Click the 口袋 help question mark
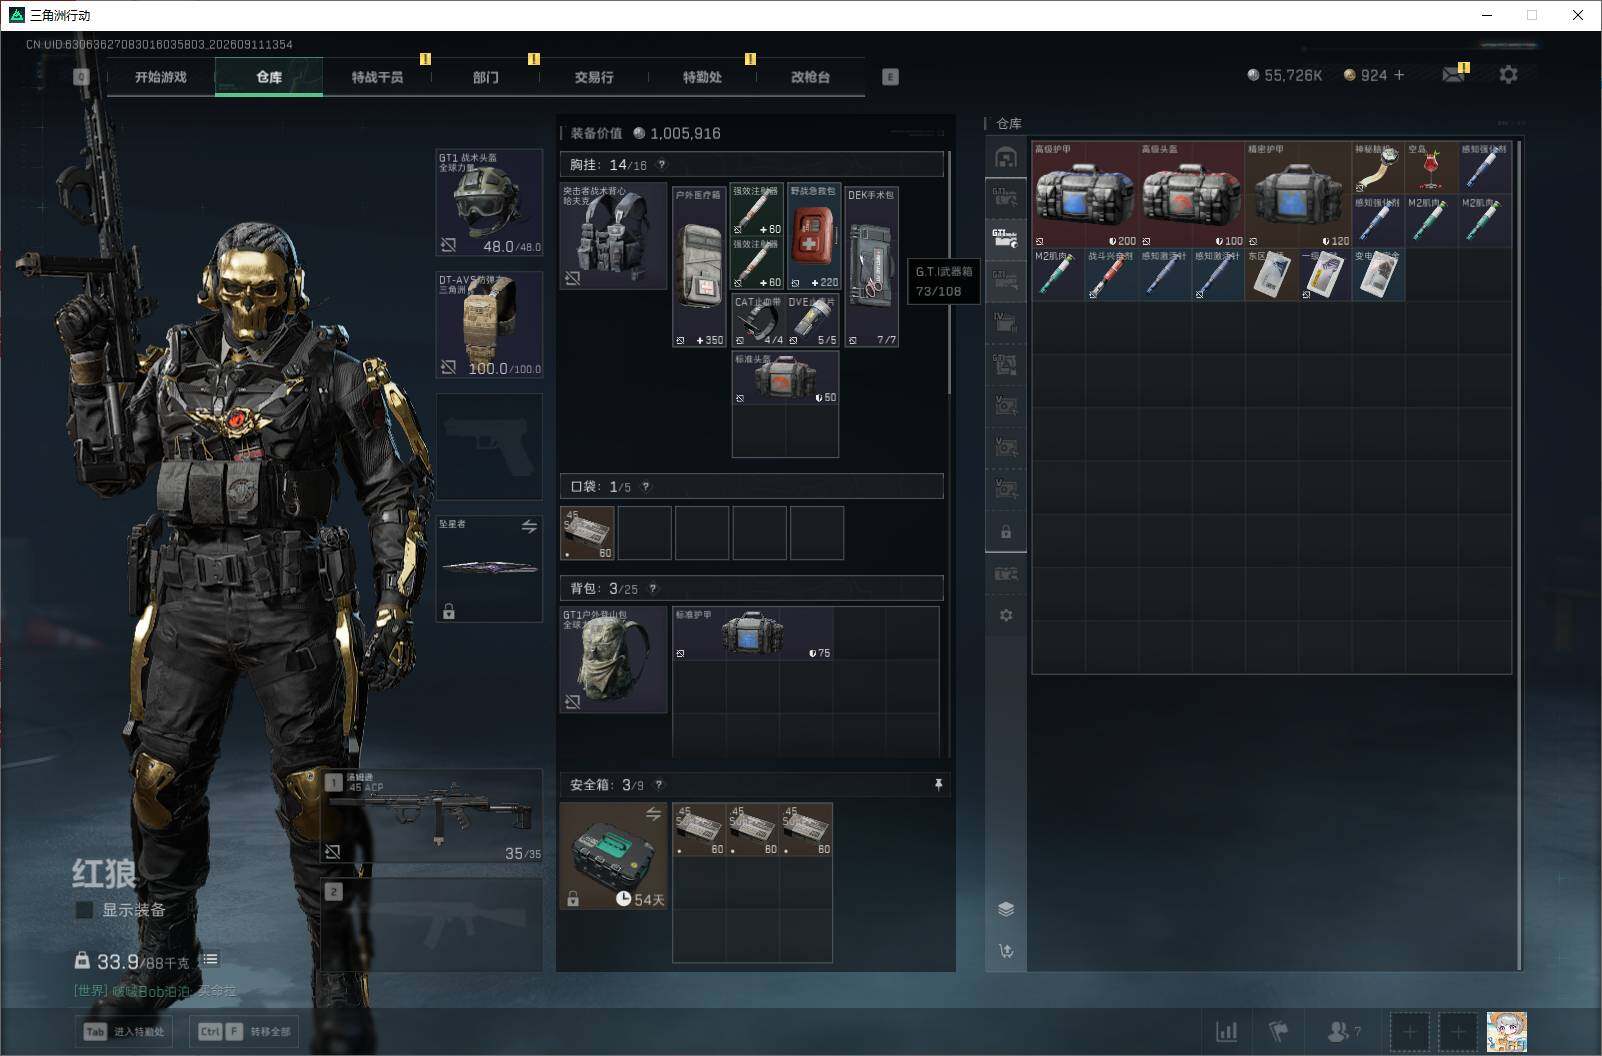The height and width of the screenshot is (1056, 1602). click(646, 487)
